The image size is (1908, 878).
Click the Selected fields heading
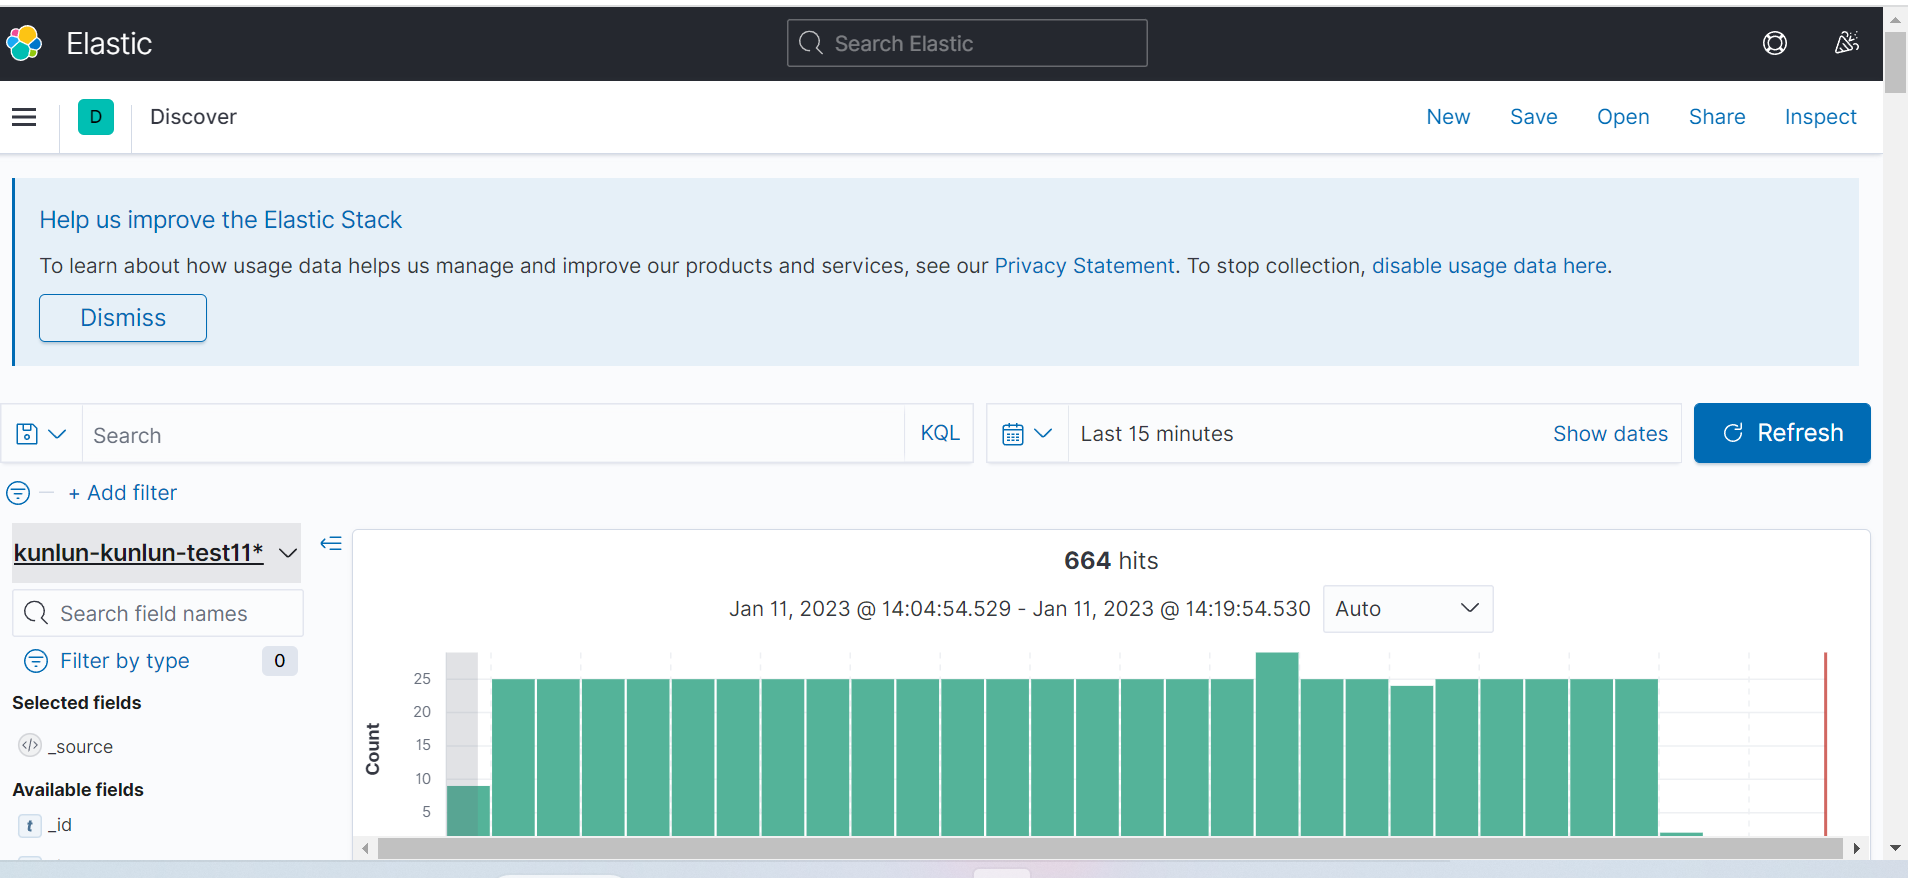point(77,703)
